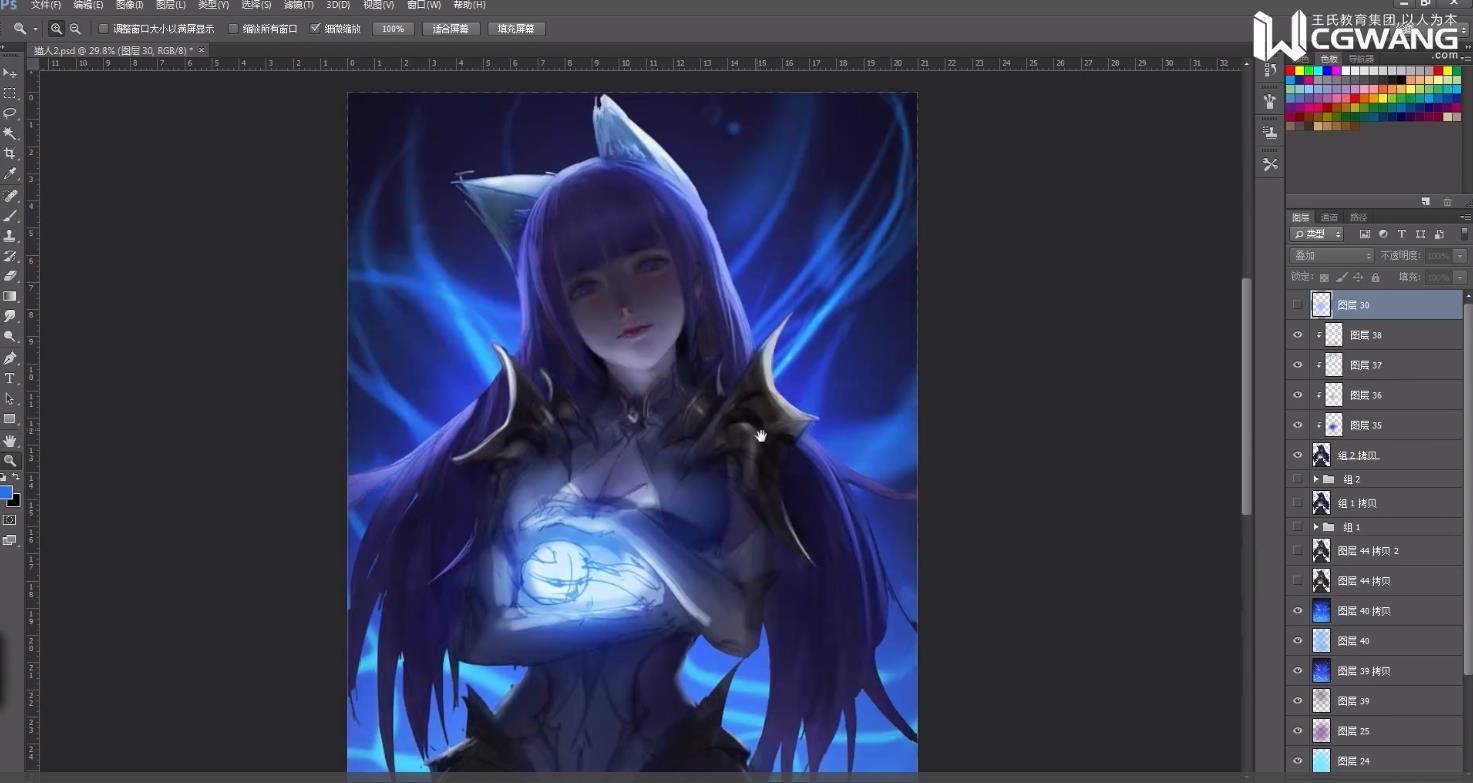The height and width of the screenshot is (783, 1473).
Task: Uncheck 细微缩放 checkbox
Action: [316, 29]
